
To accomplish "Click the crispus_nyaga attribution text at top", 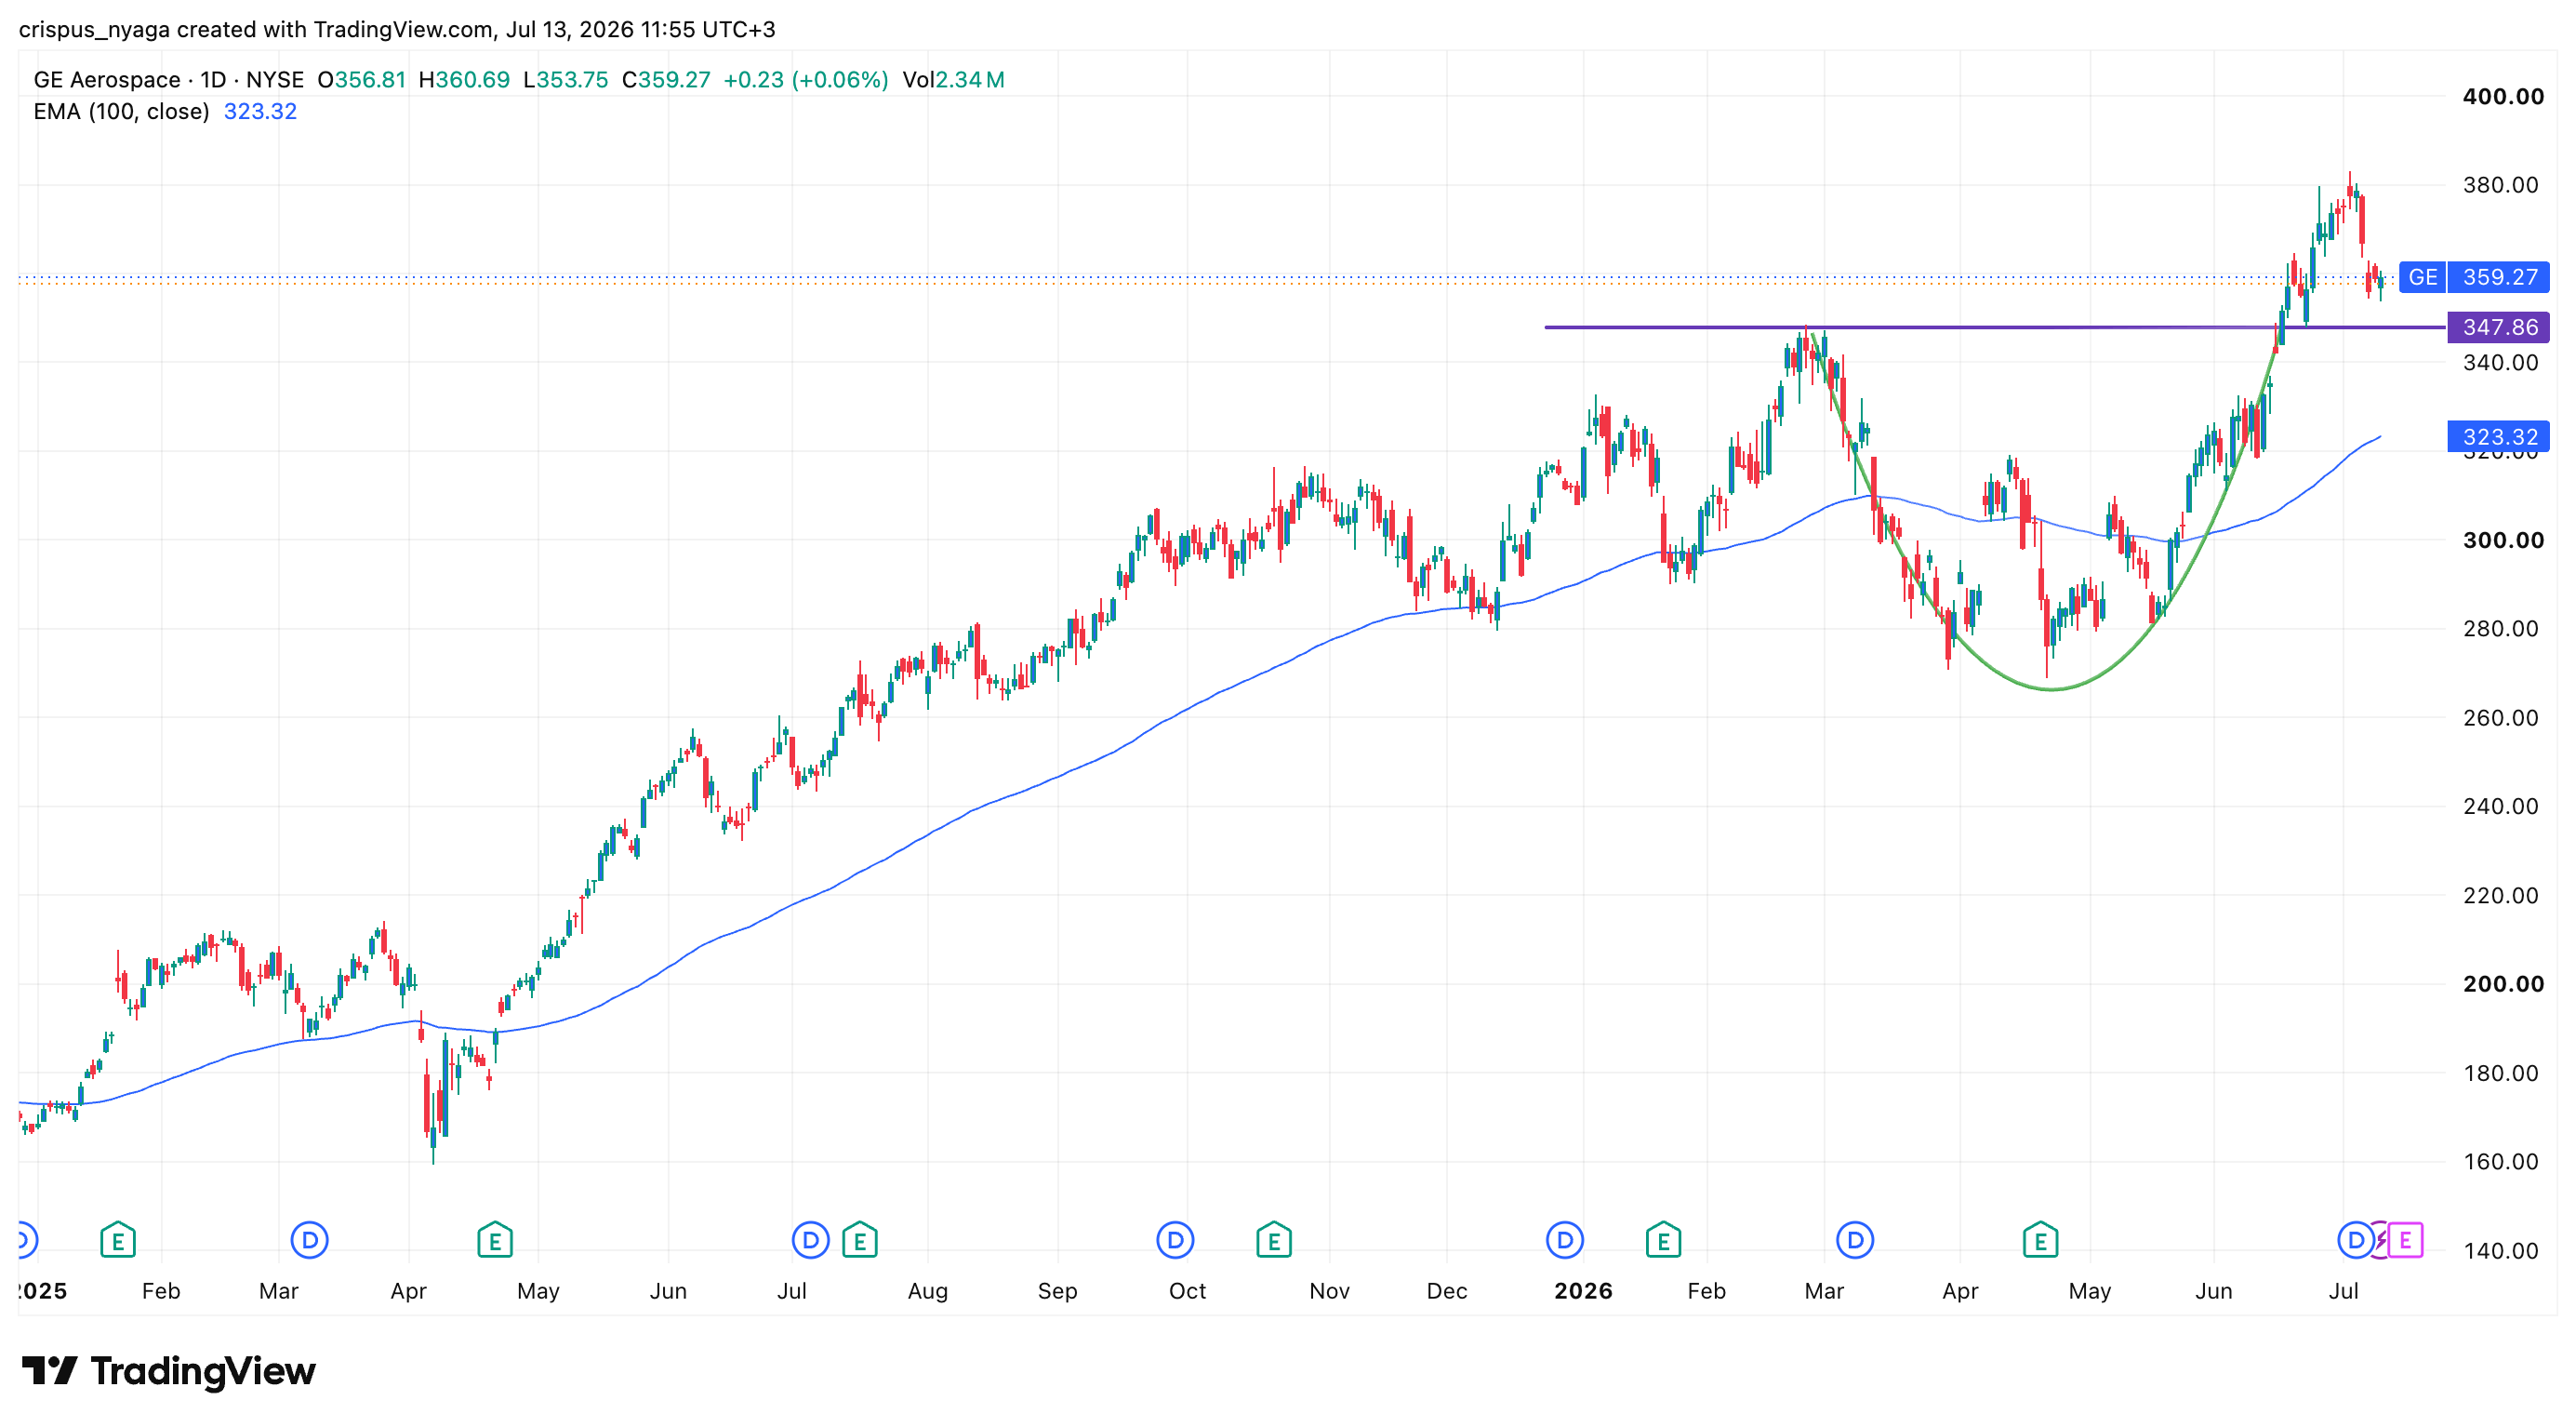I will pos(397,29).
